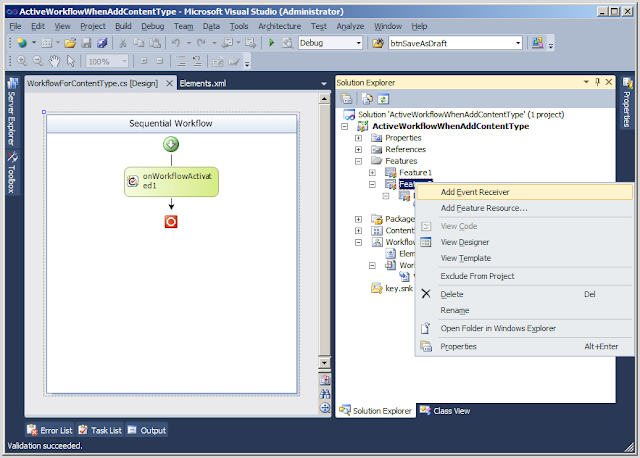Choose Rename in the context menu
The image size is (640, 458).
[524, 310]
